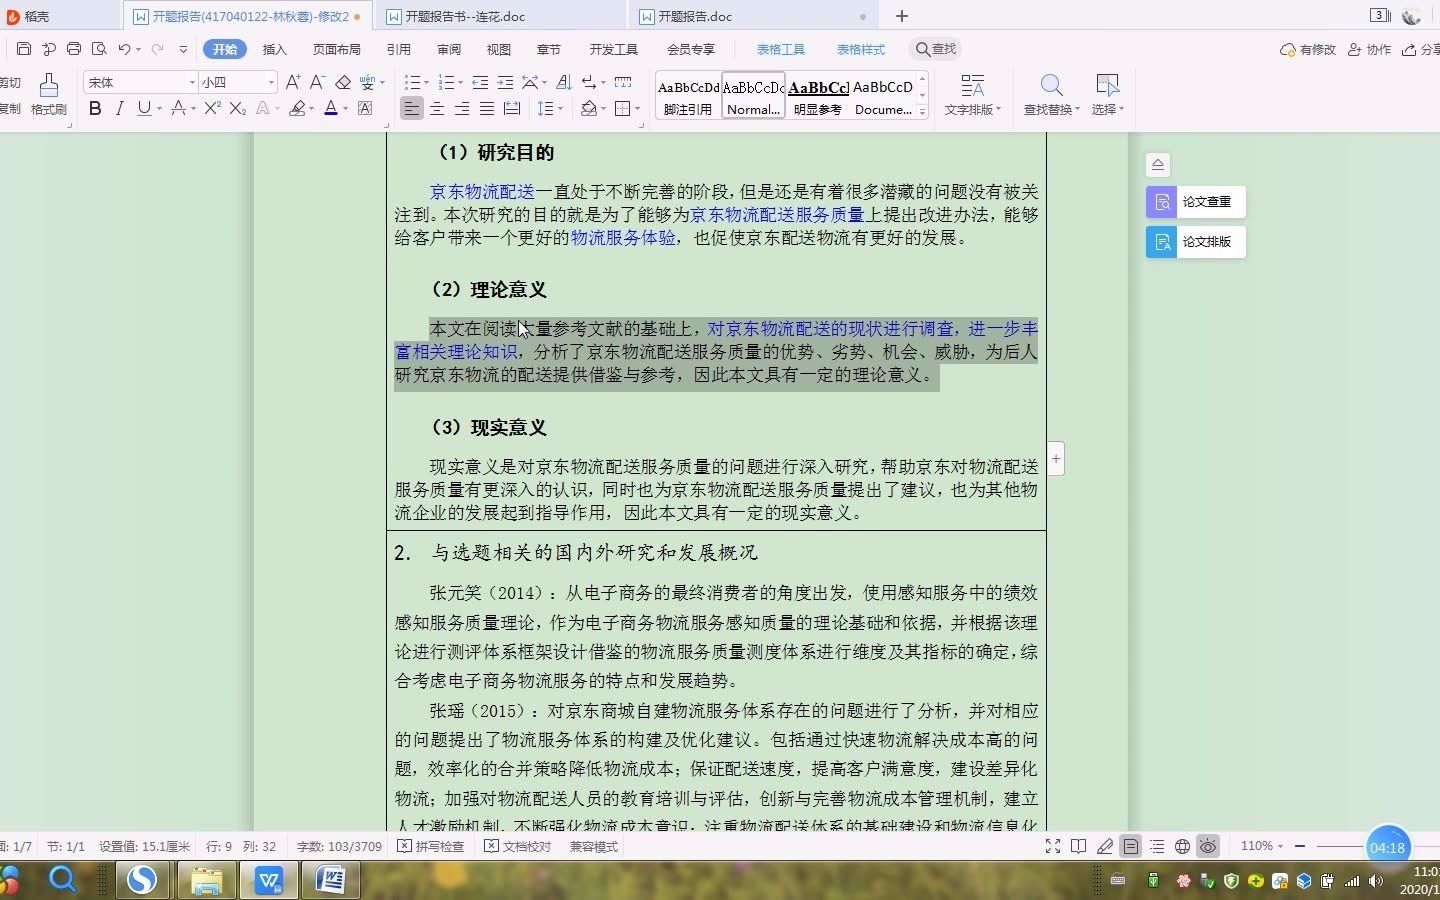Right align the paragraph
The height and width of the screenshot is (900, 1440).
click(462, 108)
